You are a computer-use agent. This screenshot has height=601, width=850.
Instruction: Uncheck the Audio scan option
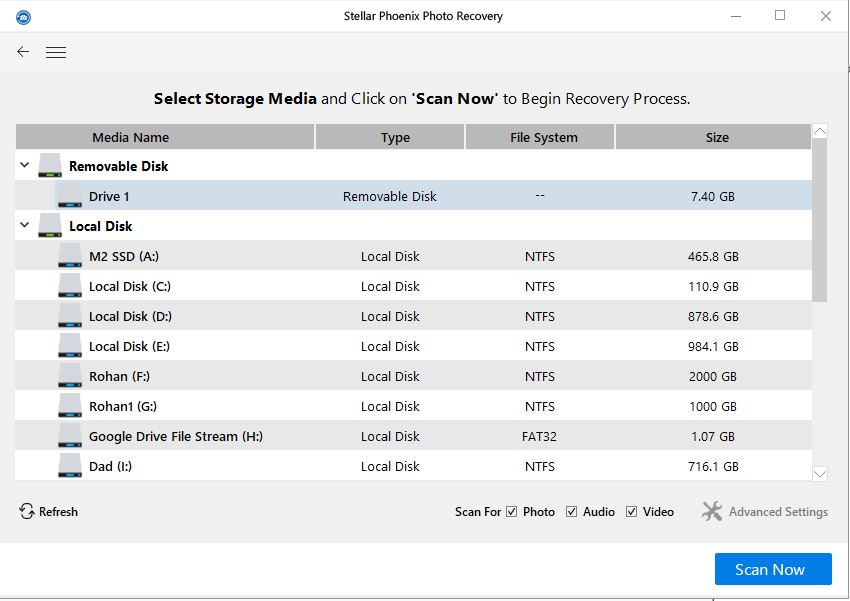pyautogui.click(x=572, y=512)
